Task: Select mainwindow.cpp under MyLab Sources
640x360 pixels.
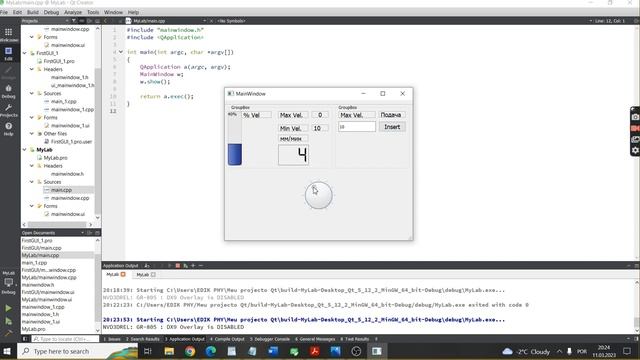Action: (70, 198)
